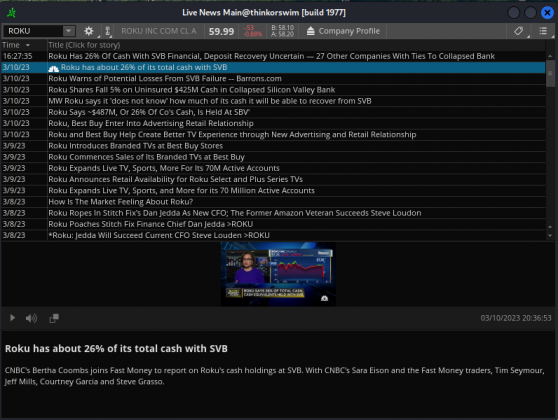Viewport: 558px width, 420px height.
Task: Click the news list scrollbar thumb
Action: (550, 73)
